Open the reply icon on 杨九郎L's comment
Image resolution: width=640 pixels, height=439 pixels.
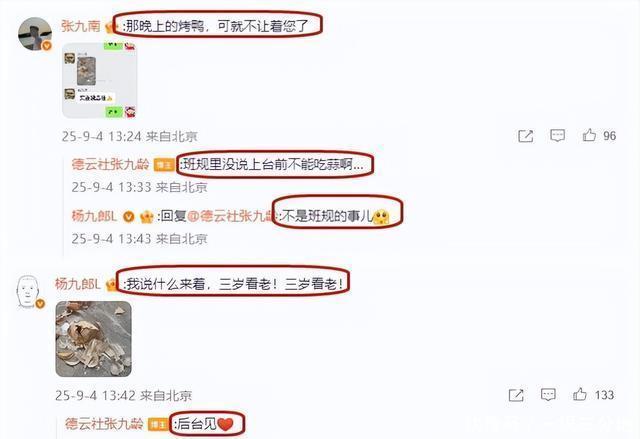(548, 395)
